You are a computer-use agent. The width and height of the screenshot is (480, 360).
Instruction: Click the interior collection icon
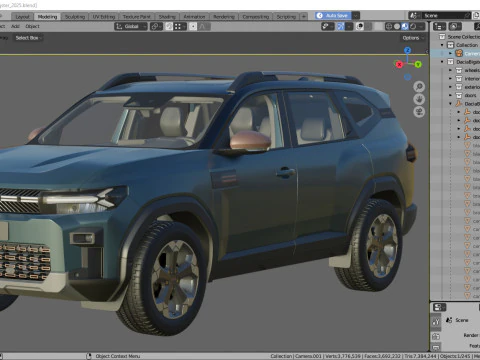459,79
